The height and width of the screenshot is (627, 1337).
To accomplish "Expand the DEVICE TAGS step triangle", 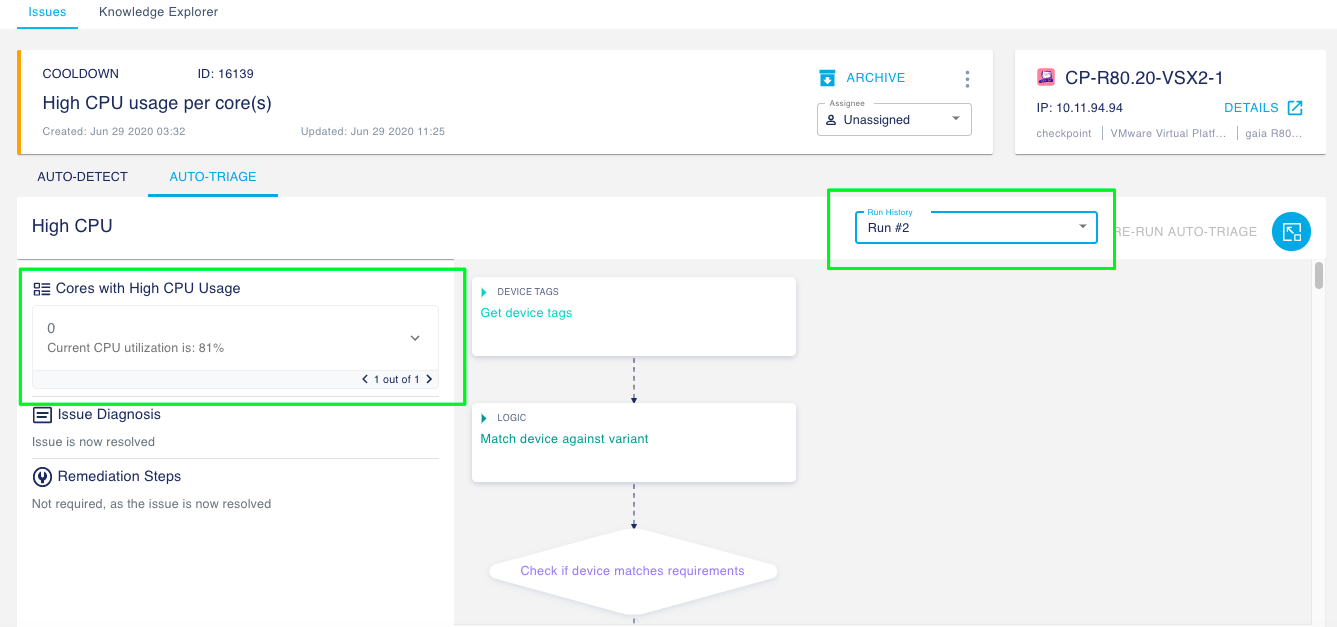I will tap(485, 292).
